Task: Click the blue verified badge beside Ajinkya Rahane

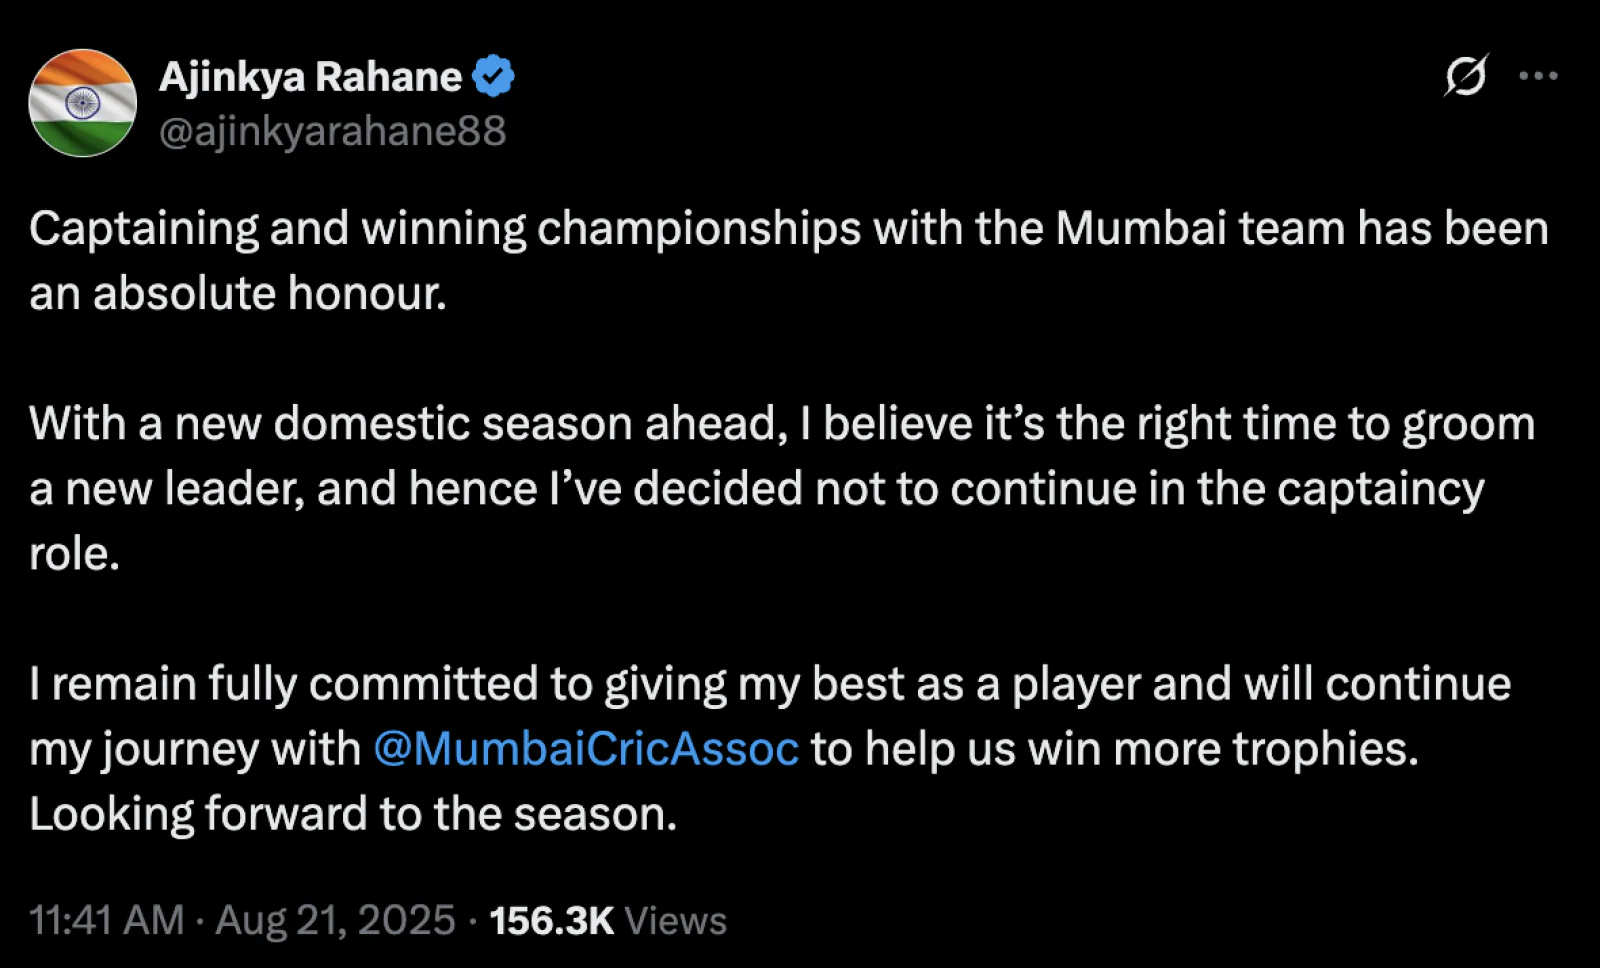Action: (x=492, y=73)
